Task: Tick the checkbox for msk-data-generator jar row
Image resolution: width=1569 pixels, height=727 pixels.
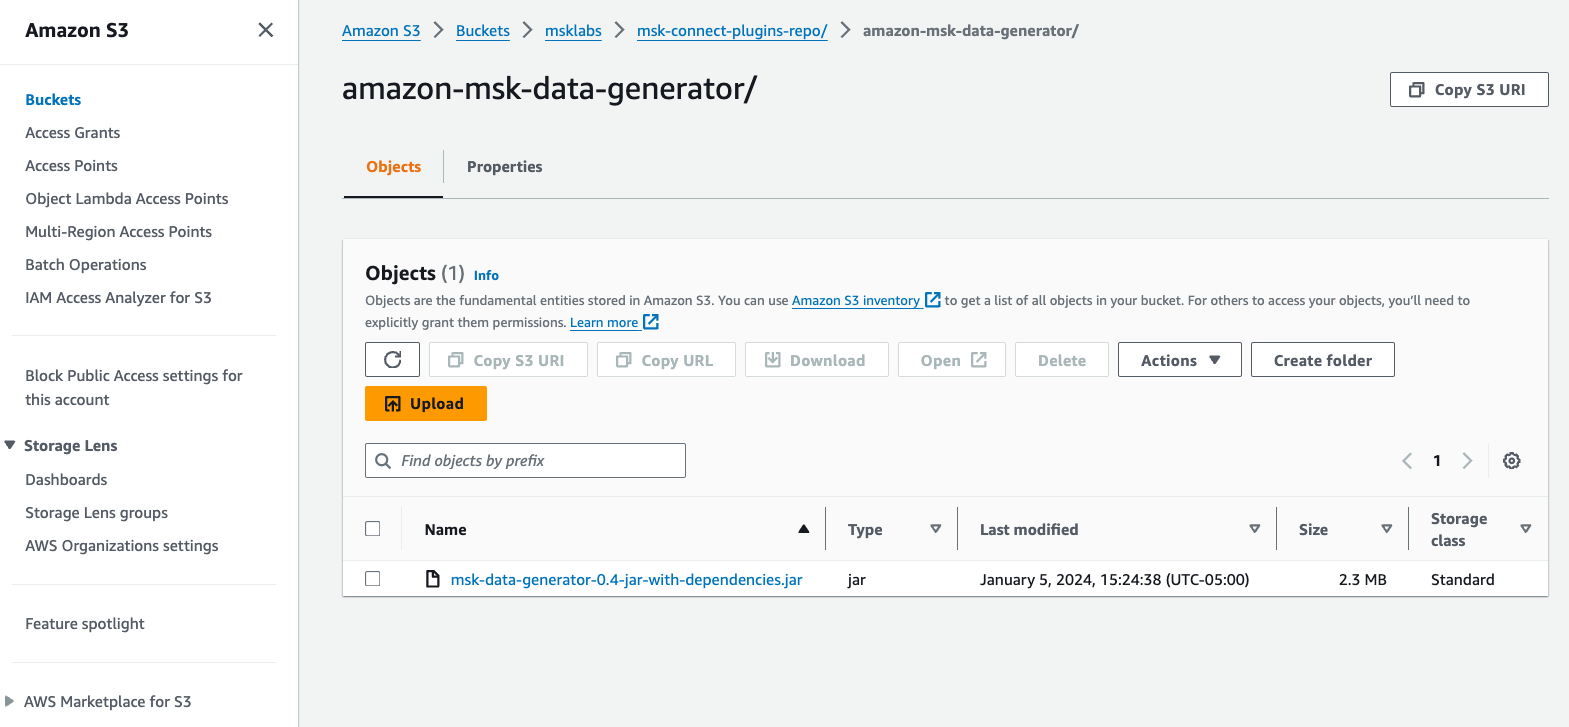Action: click(x=373, y=579)
